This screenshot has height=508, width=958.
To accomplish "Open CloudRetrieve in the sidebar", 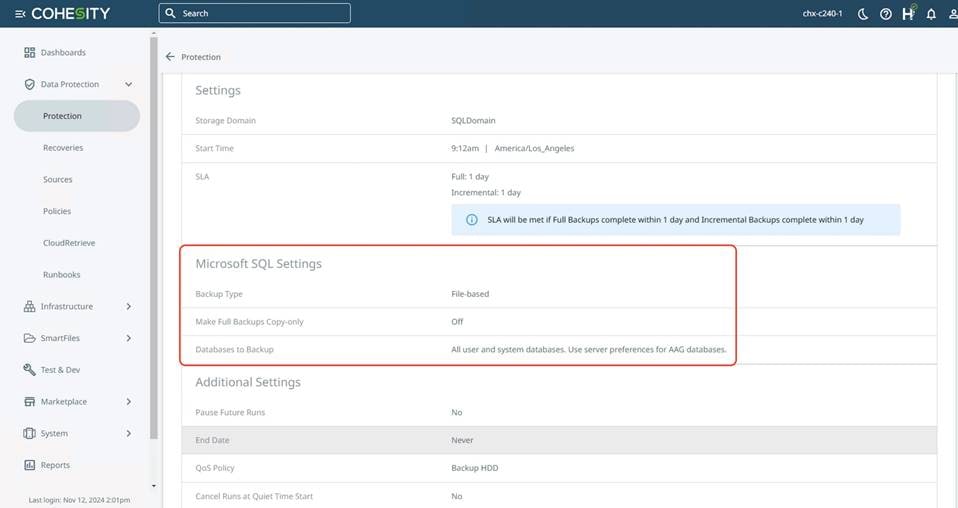I will coord(69,243).
